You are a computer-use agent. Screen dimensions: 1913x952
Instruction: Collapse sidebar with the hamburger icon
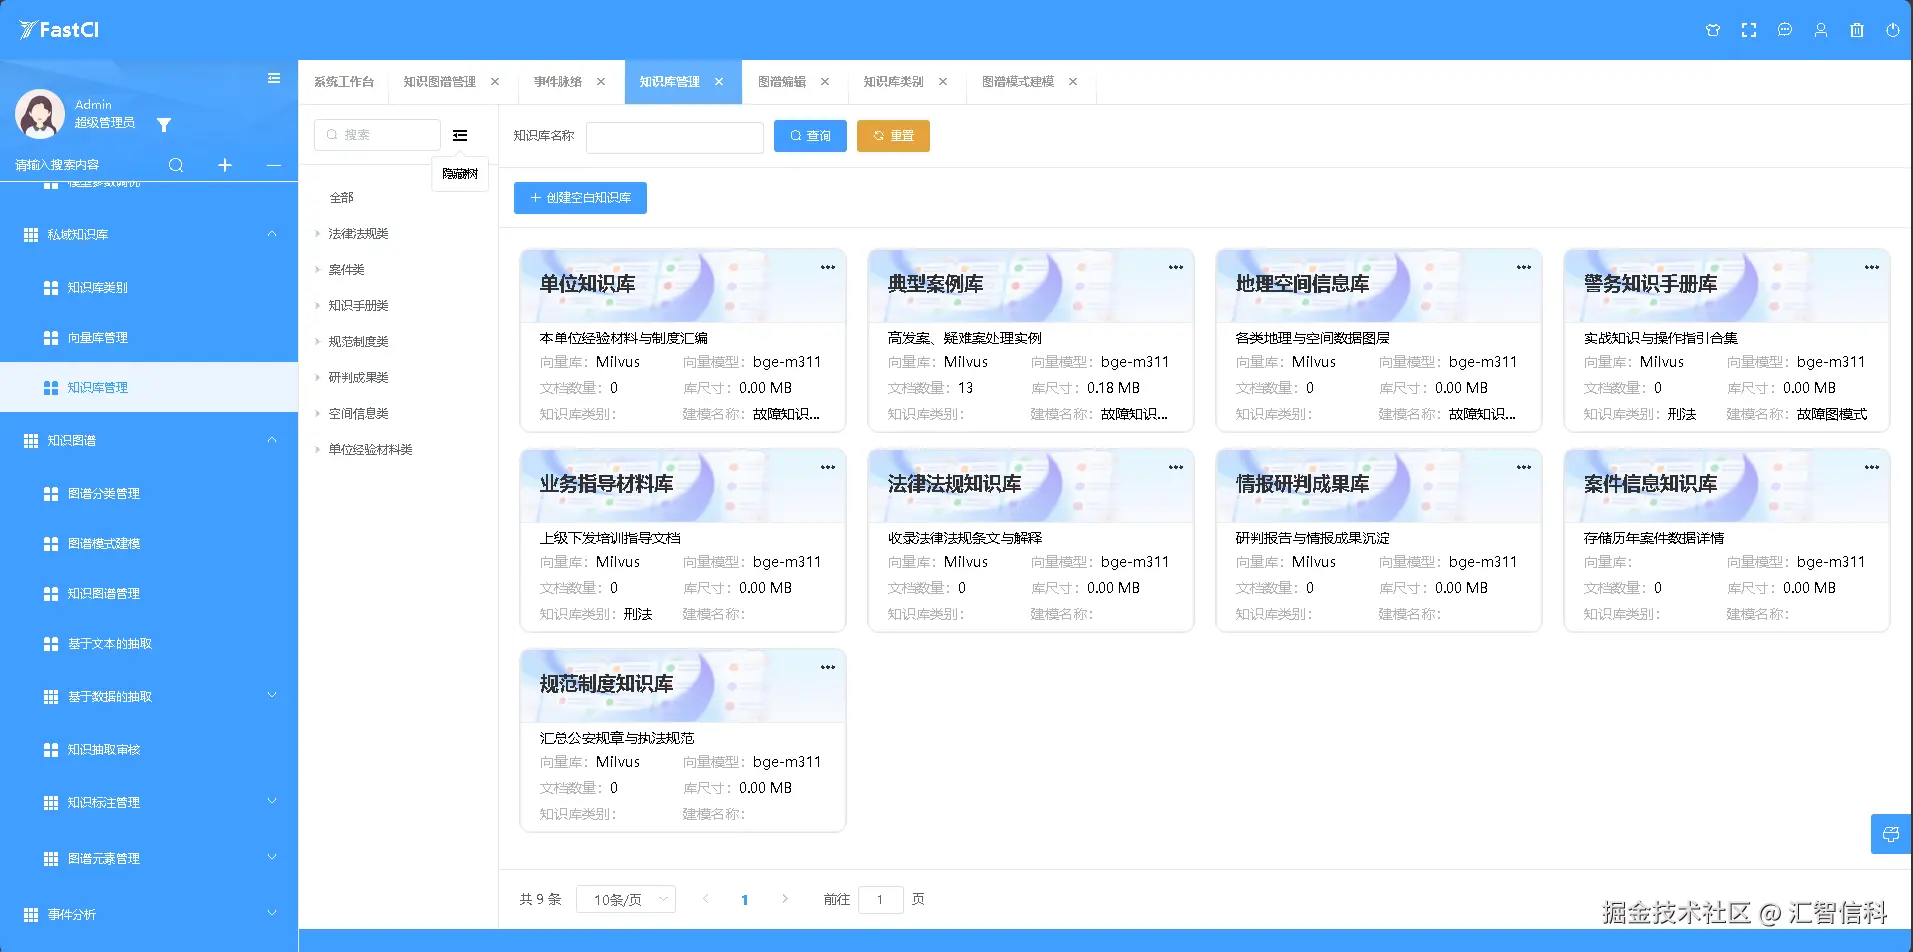pyautogui.click(x=274, y=78)
